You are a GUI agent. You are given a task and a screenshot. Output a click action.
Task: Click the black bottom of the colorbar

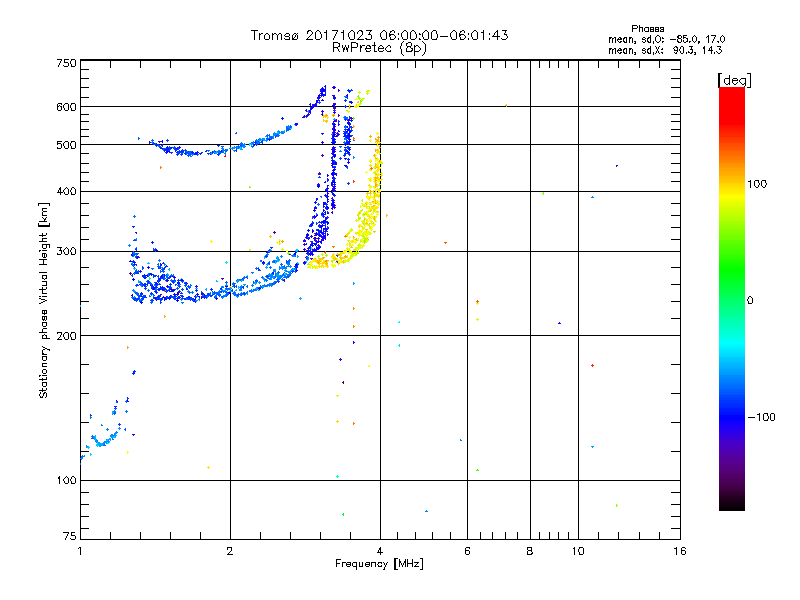(732, 503)
